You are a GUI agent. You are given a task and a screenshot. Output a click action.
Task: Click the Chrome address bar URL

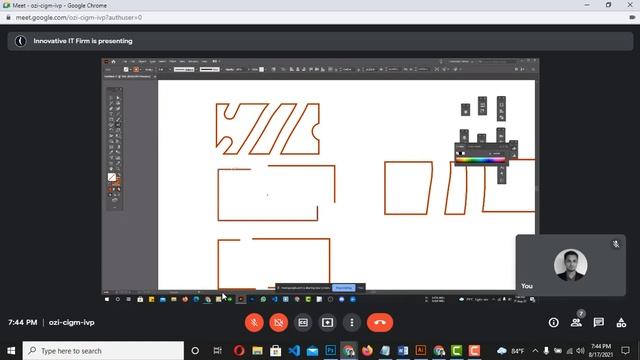(79, 18)
